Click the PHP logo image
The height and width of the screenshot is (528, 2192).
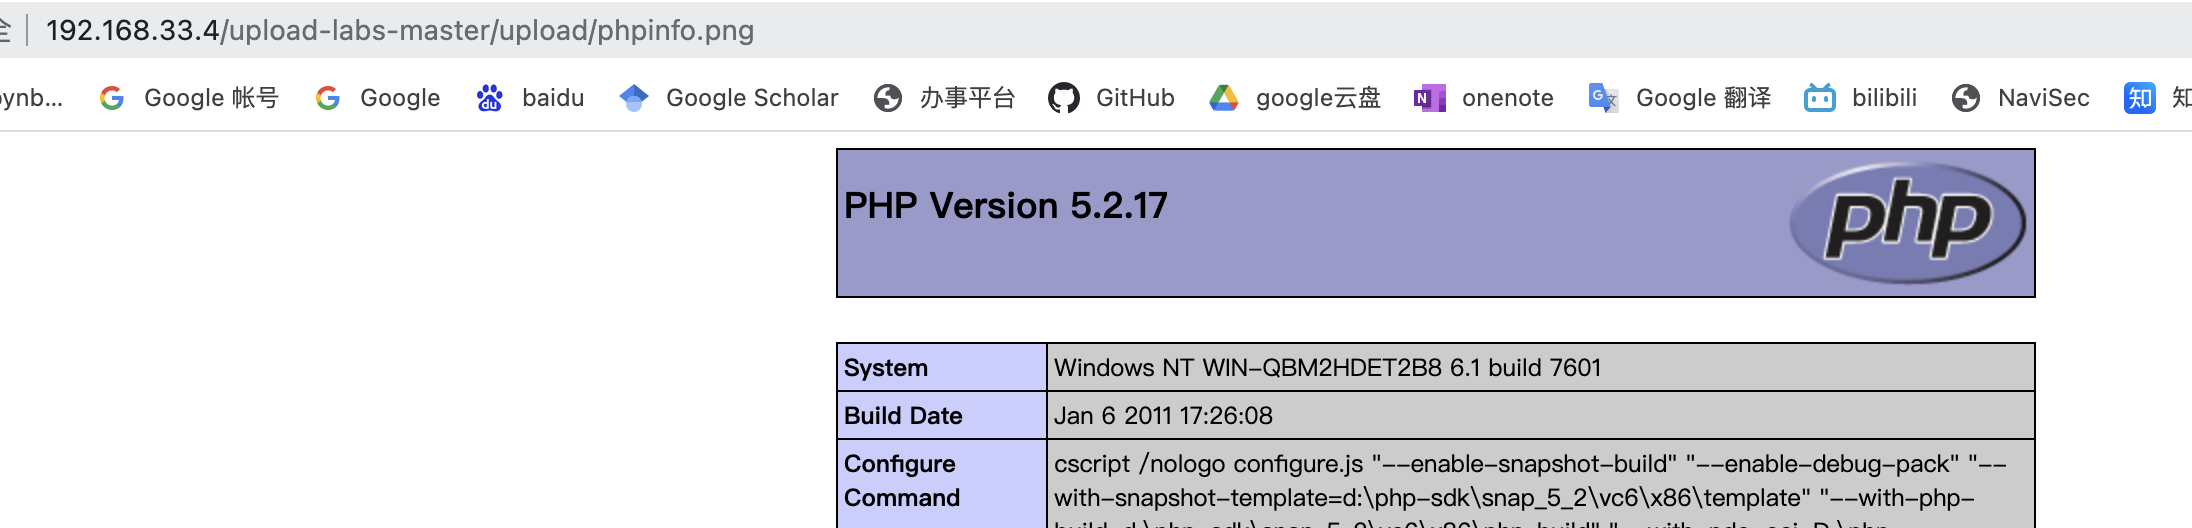coord(1907,223)
